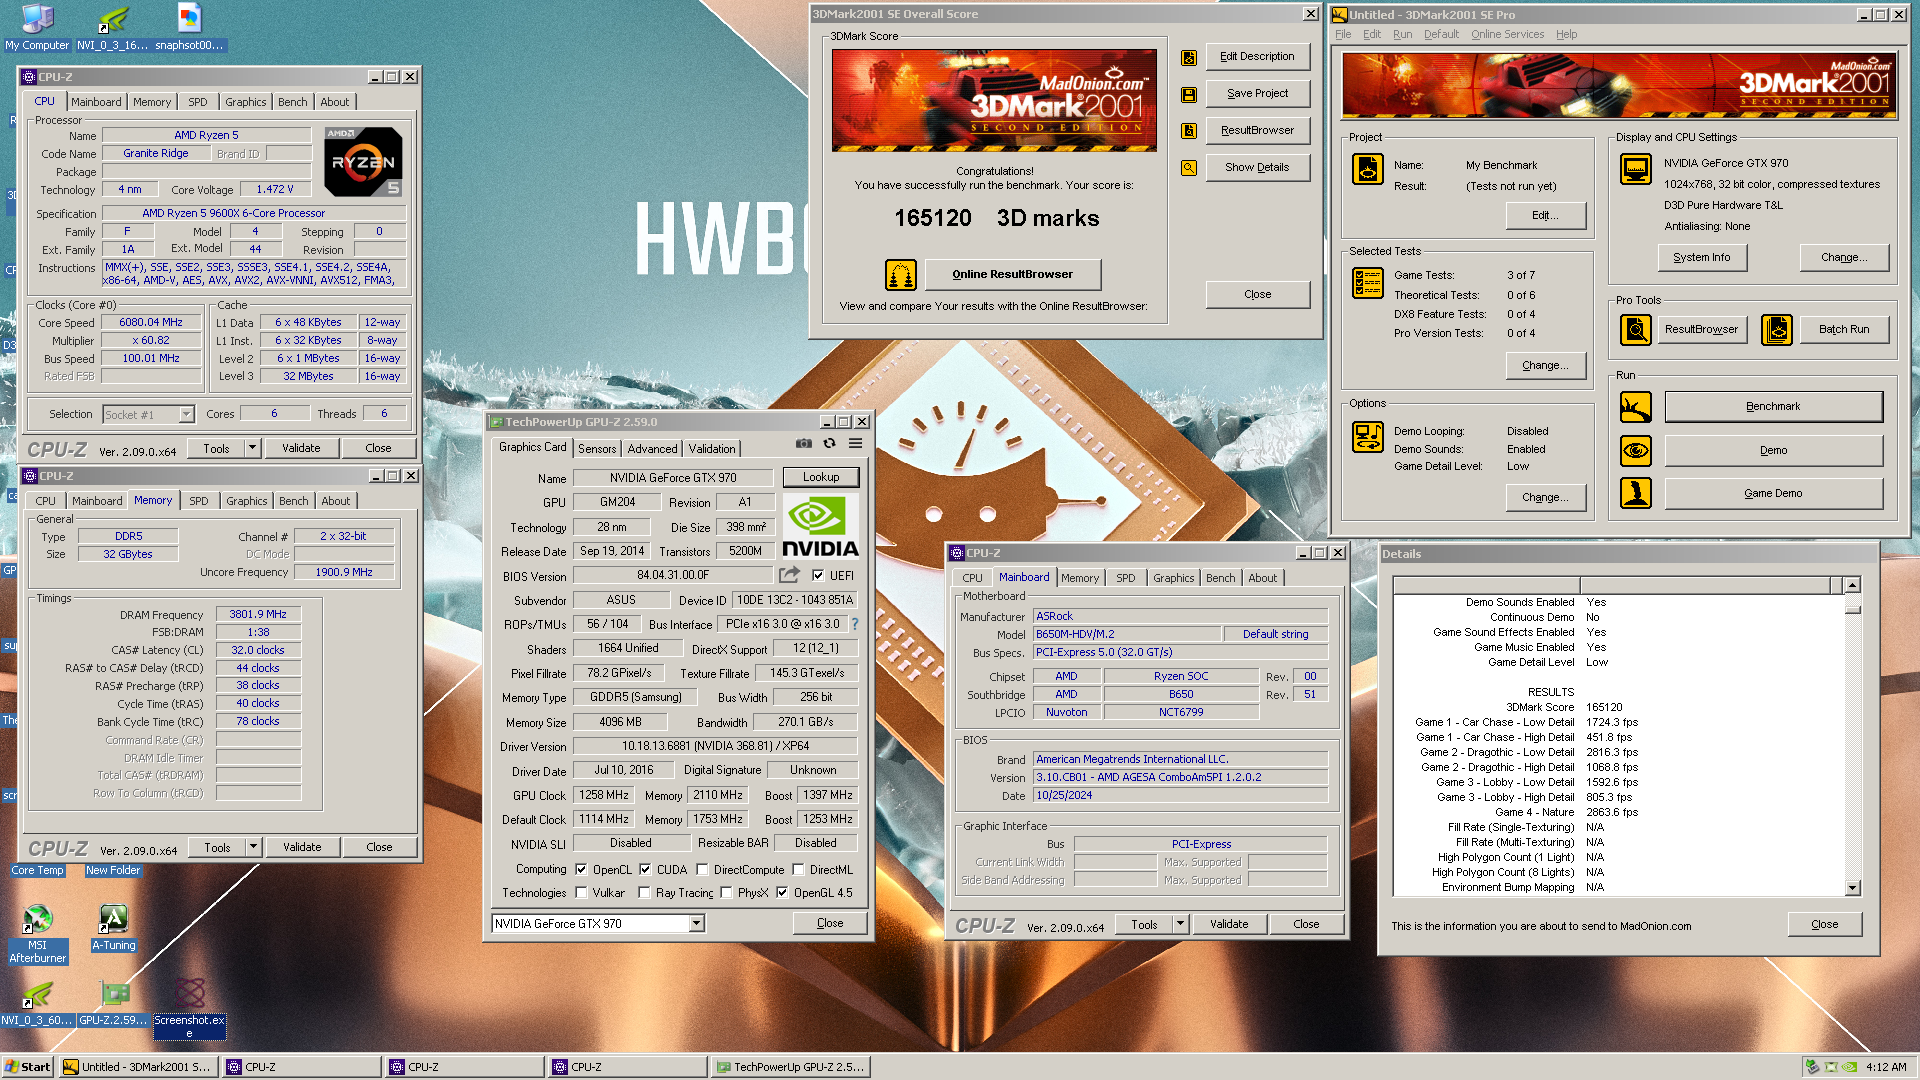Open Socket #1 selection dropdown in CPU-Z

pyautogui.click(x=186, y=414)
